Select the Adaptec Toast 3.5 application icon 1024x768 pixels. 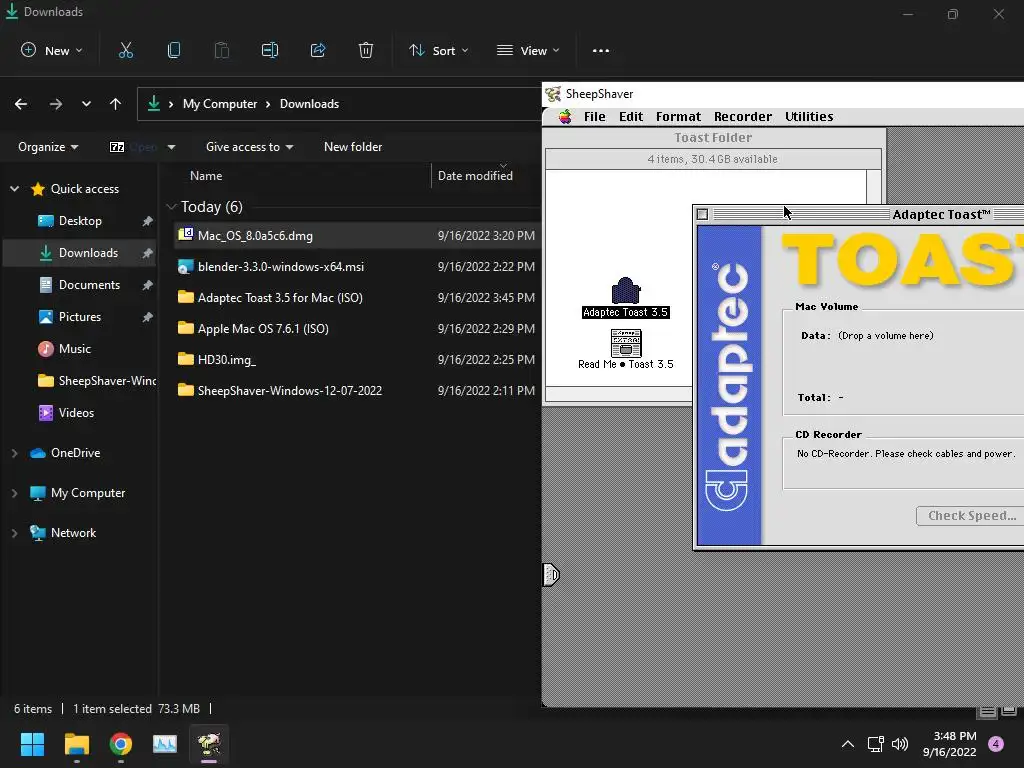pos(626,291)
